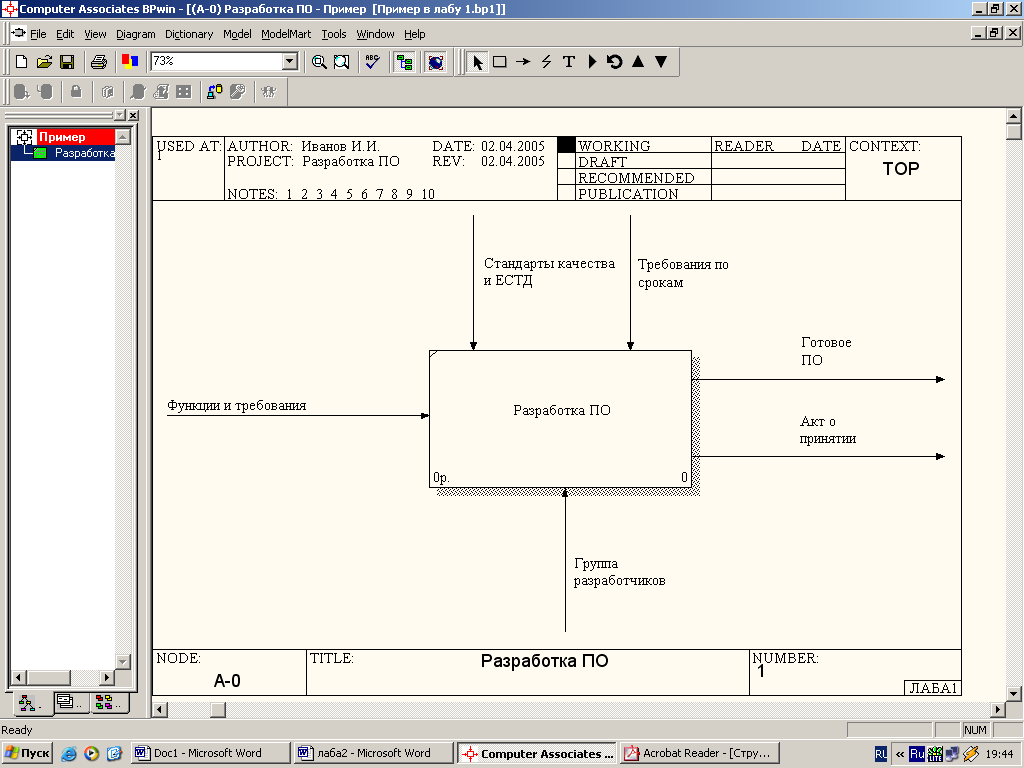Image resolution: width=1024 pixels, height=768 pixels.
Task: Select the Text tool
Action: click(x=569, y=62)
